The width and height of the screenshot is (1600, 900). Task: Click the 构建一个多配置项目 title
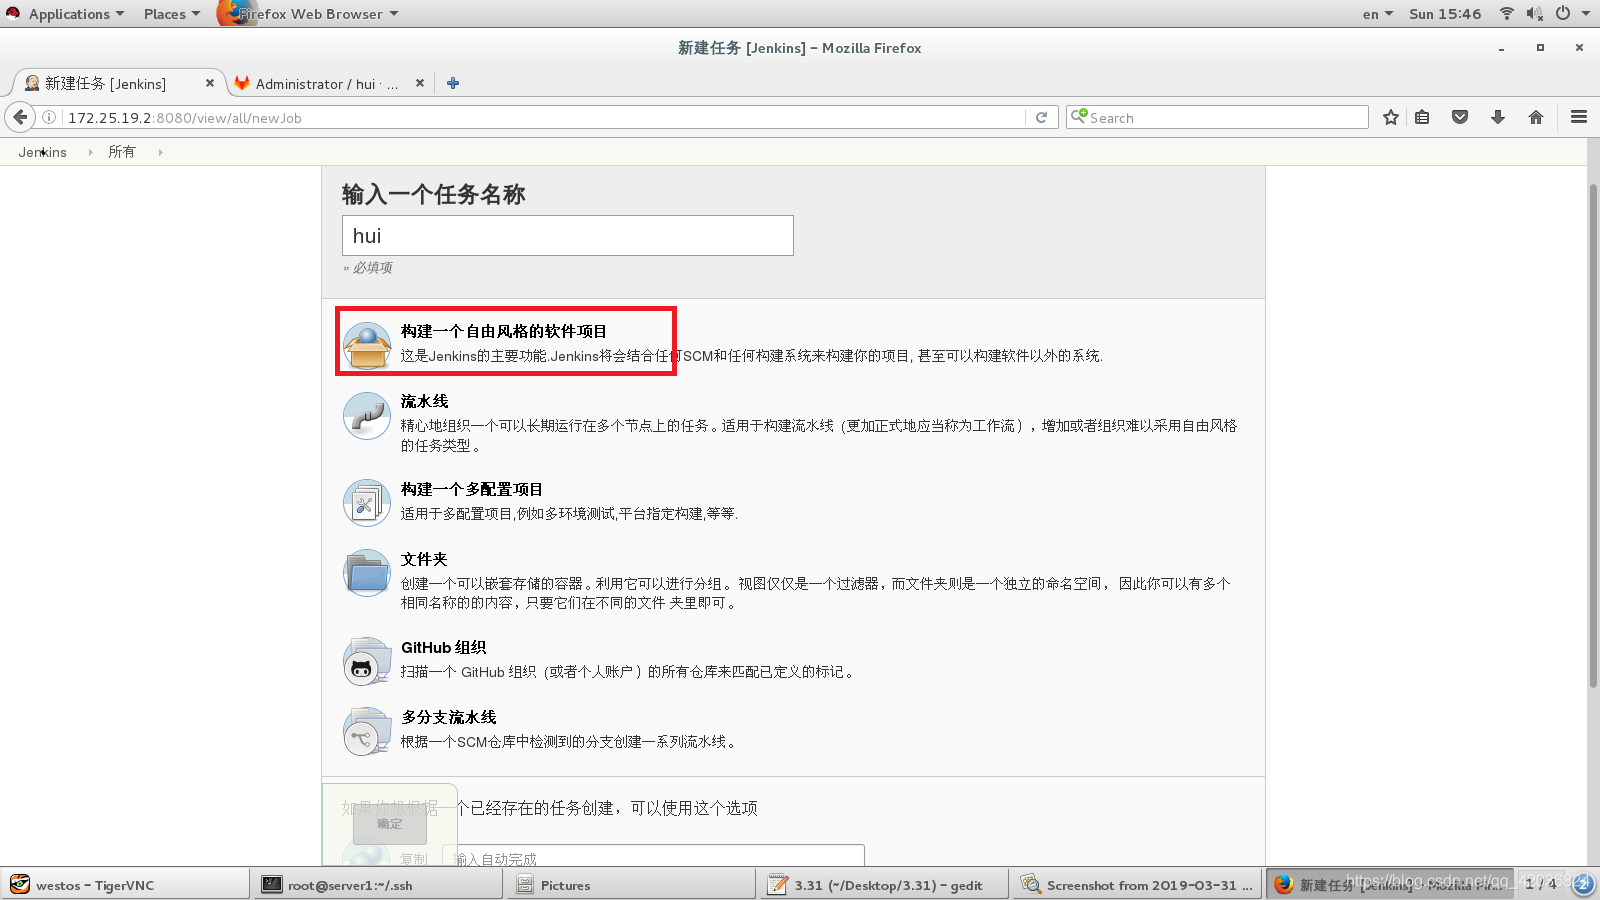(472, 489)
